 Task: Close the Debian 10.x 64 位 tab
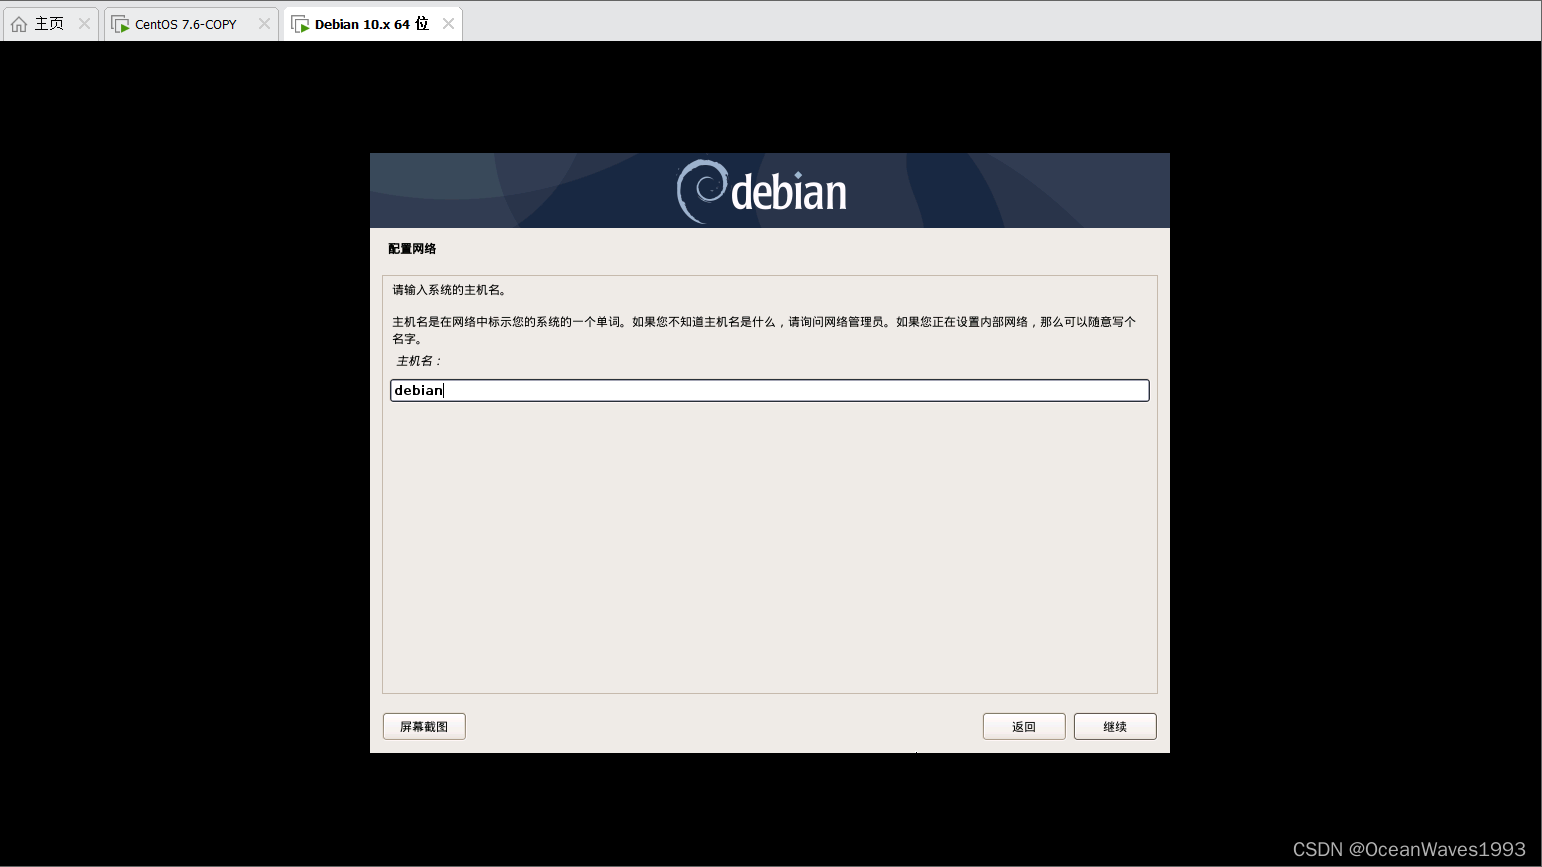pyautogui.click(x=448, y=24)
